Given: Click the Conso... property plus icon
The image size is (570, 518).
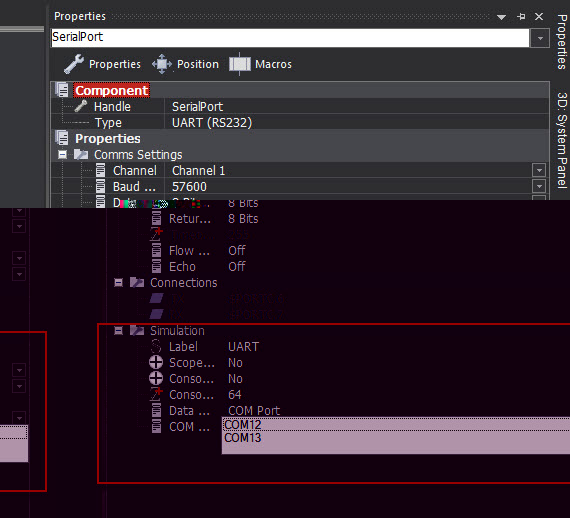Looking at the screenshot, I should (x=156, y=378).
